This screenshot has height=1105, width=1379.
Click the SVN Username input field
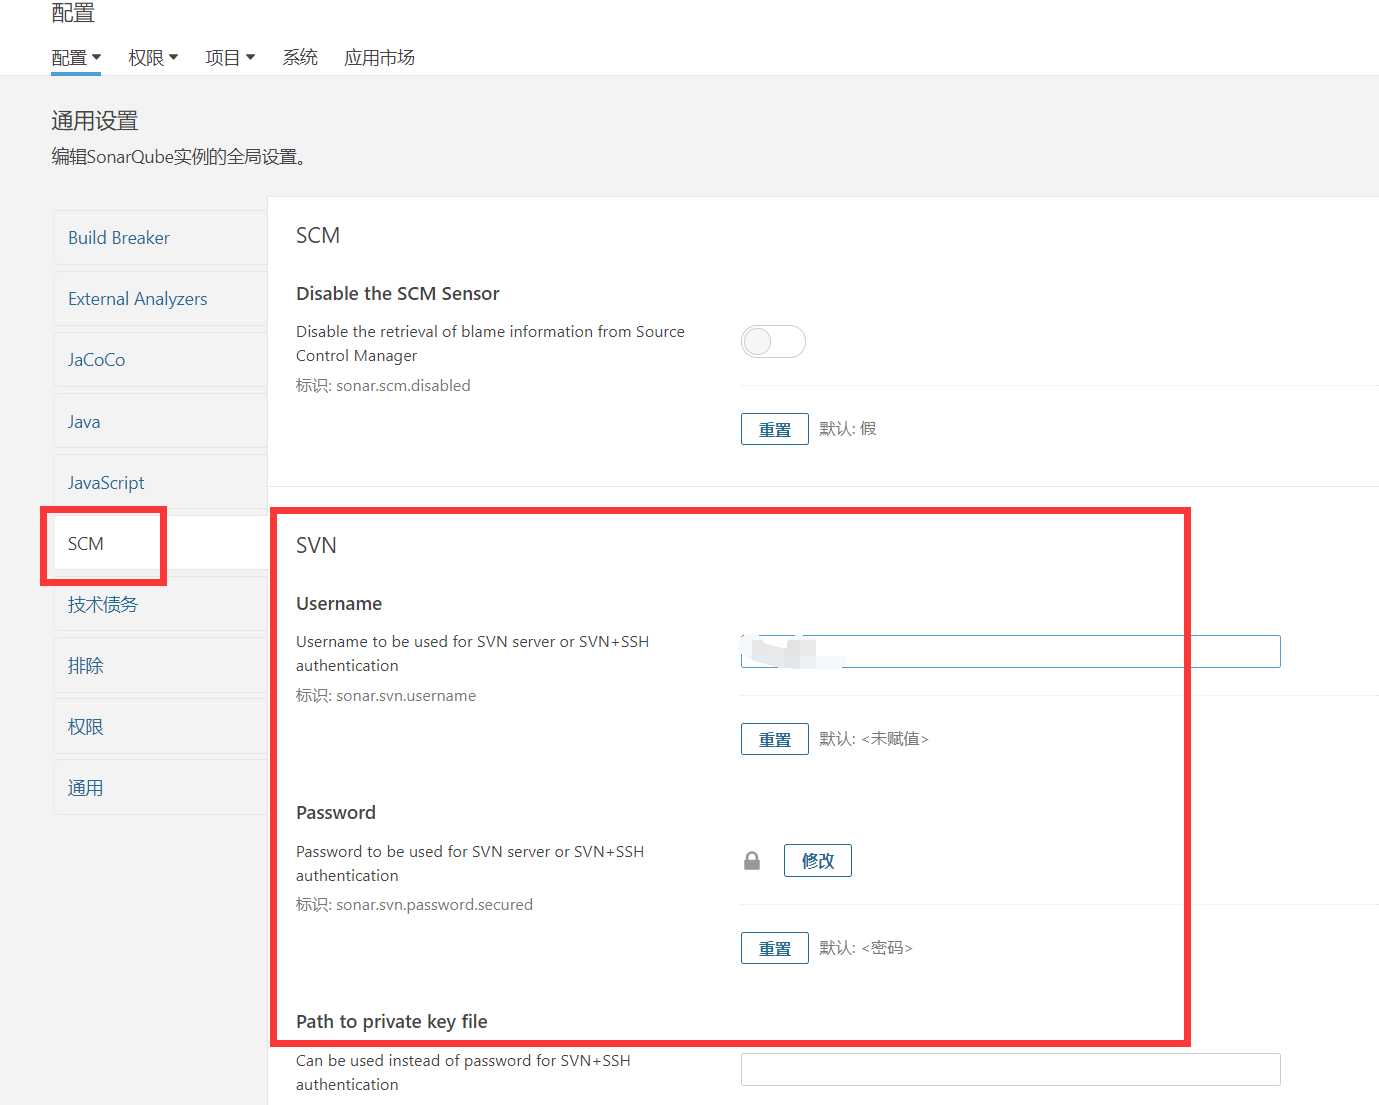(1010, 651)
